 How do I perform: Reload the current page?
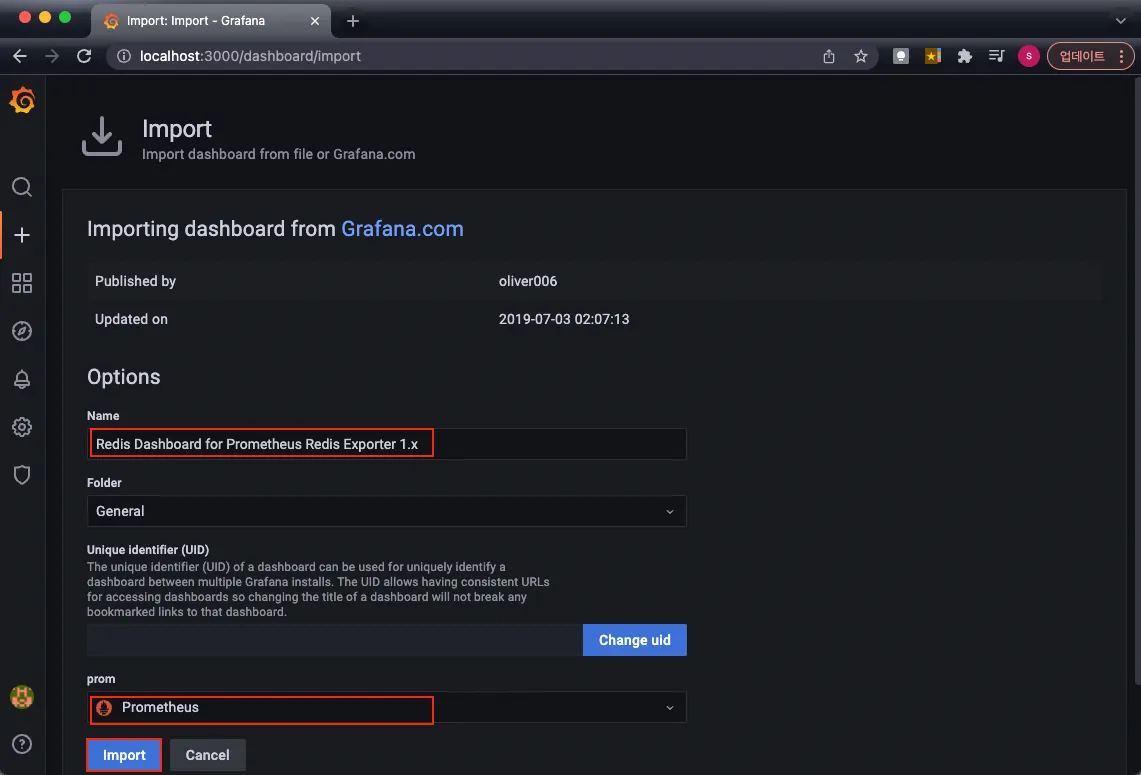point(84,56)
